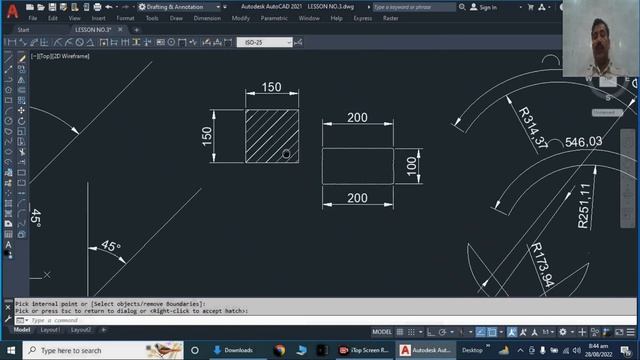
Task: Select the Angular dimension tool icon
Action: pos(90,42)
